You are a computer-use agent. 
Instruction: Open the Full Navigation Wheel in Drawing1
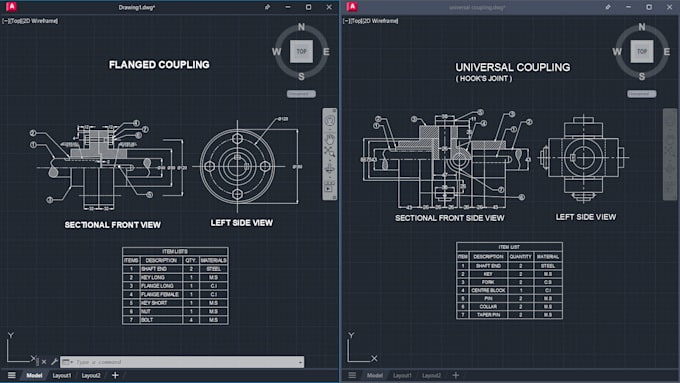click(330, 121)
